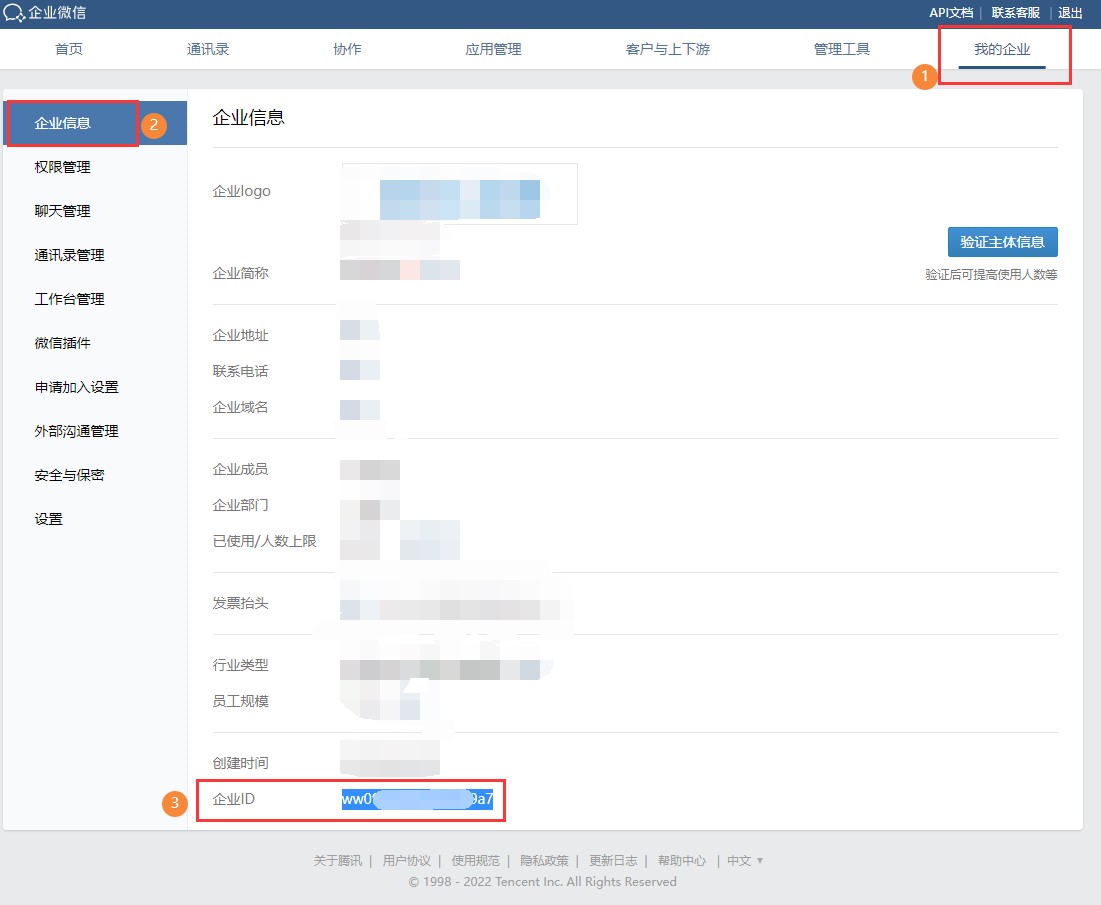Open the 中文 language dropdown
The height and width of the screenshot is (905, 1101).
click(x=744, y=860)
